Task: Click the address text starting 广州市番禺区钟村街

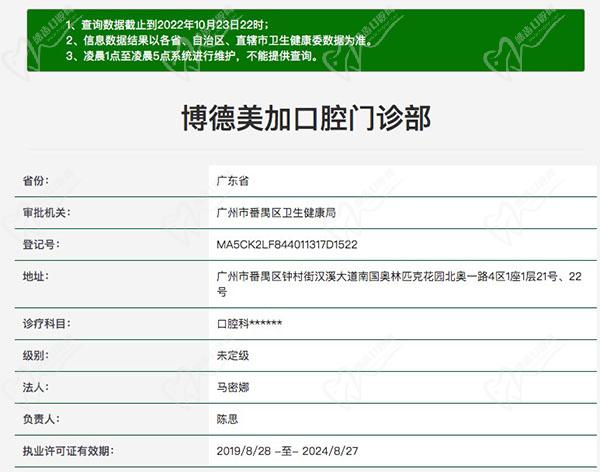Action: [x=399, y=284]
